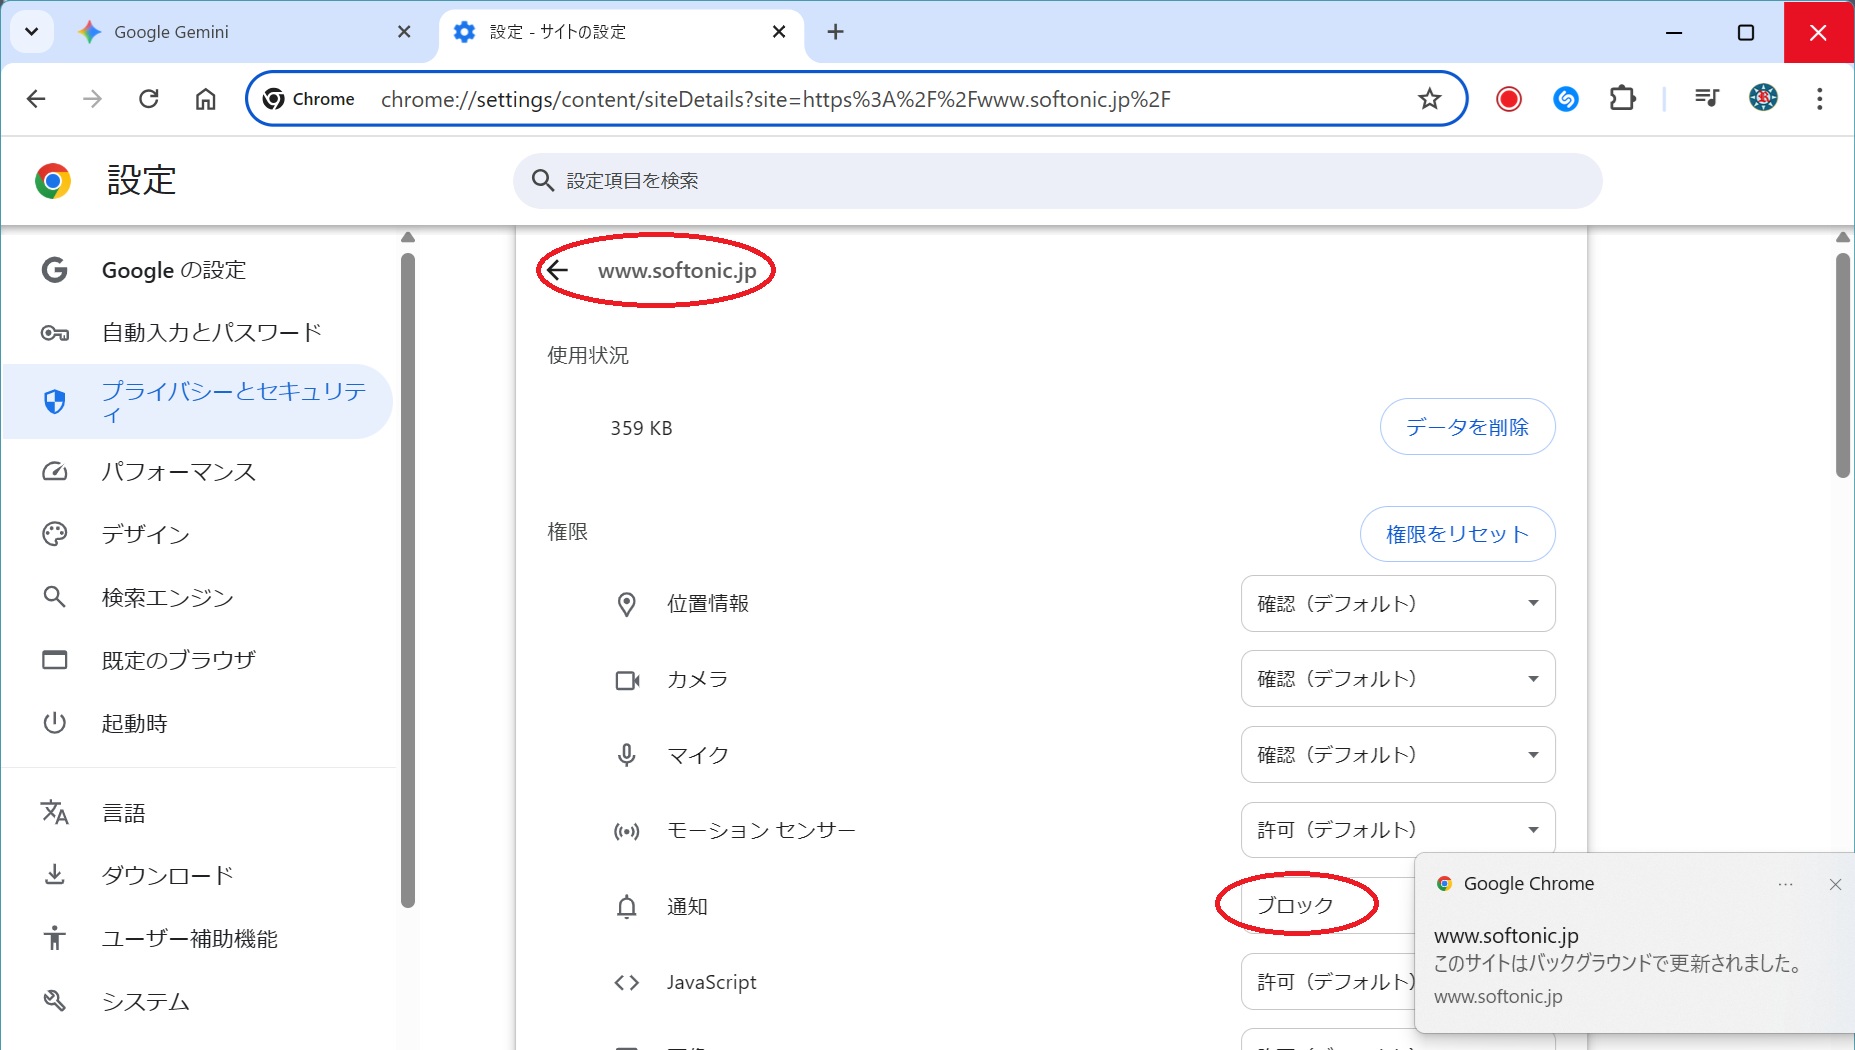This screenshot has height=1050, width=1855.
Task: Expand the 位置情報 permission dropdown
Action: pyautogui.click(x=1397, y=604)
